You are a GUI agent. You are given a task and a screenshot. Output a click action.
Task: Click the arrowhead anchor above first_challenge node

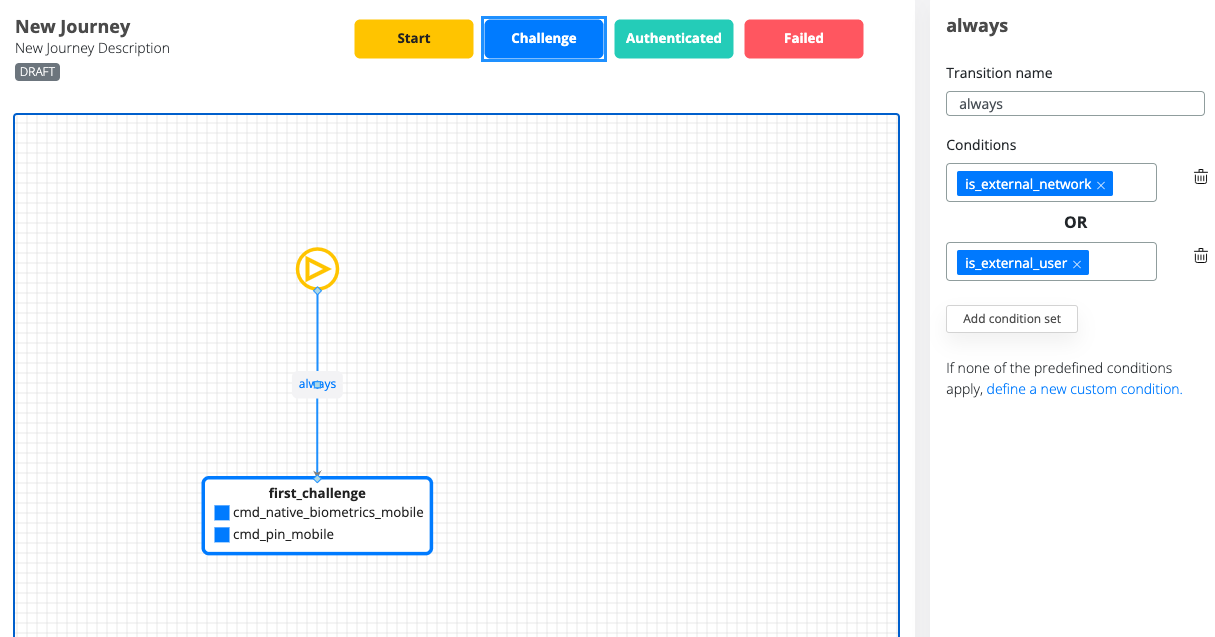(x=317, y=477)
